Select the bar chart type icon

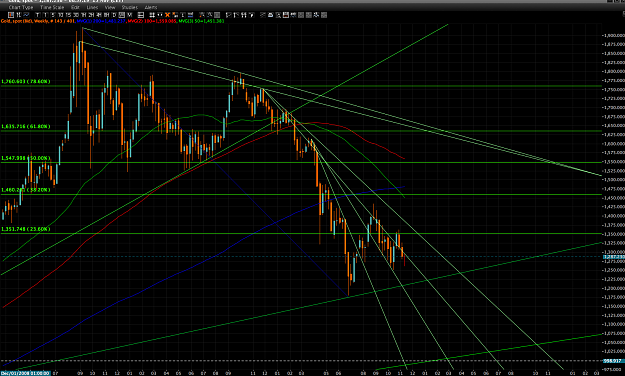(x=18, y=15)
